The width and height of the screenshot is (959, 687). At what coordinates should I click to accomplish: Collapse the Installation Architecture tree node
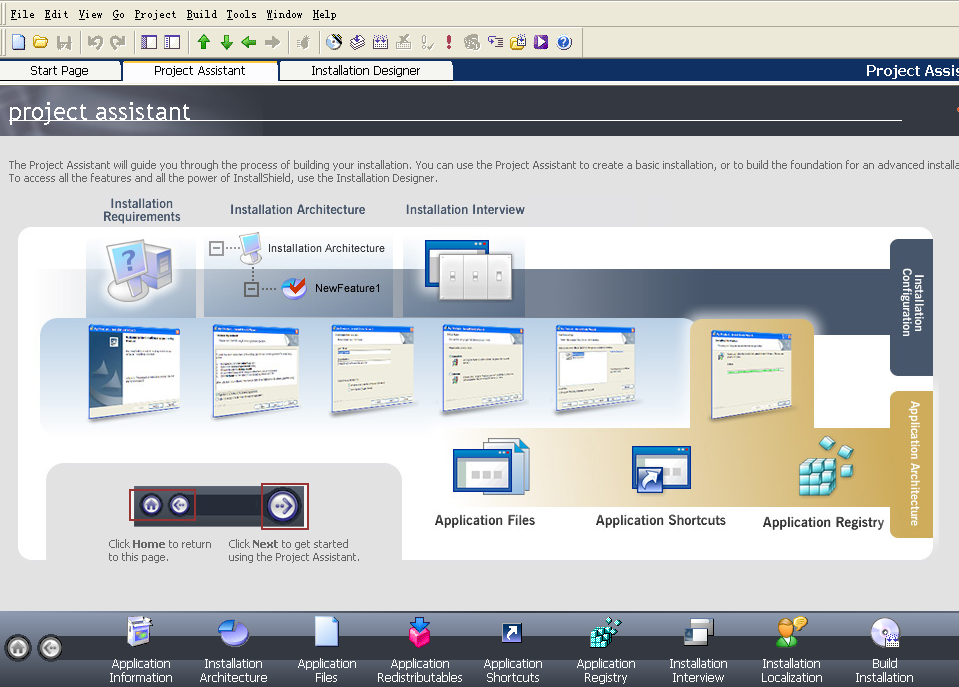(216, 248)
